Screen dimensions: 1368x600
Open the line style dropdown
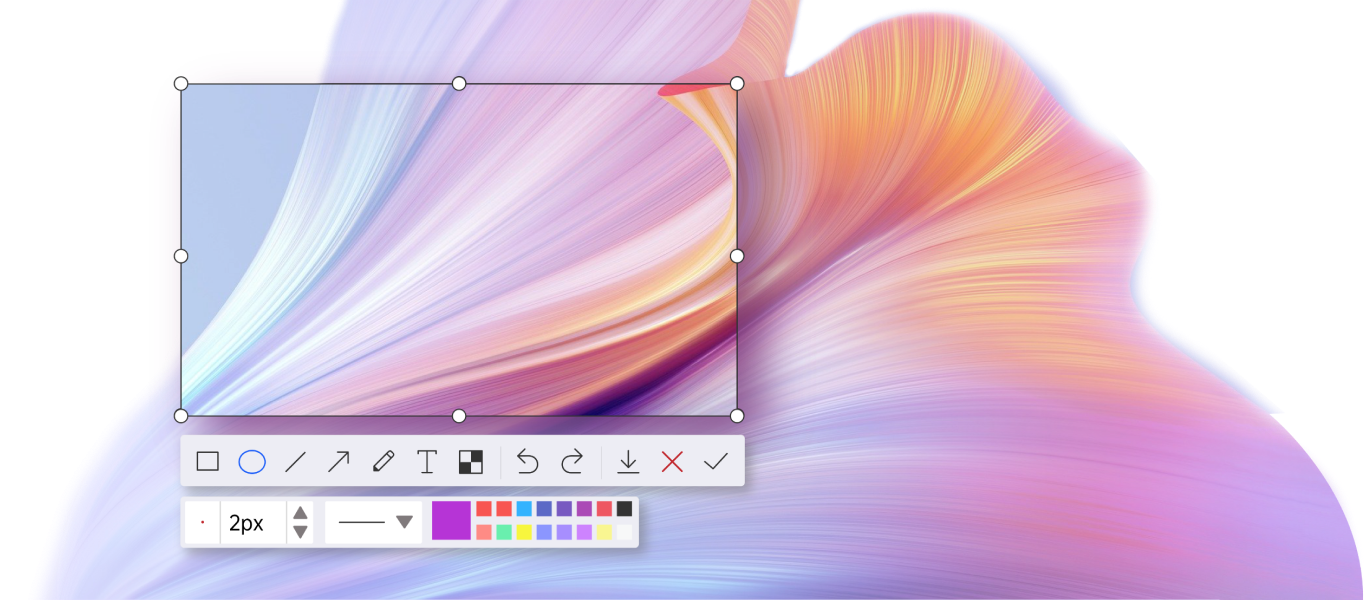point(404,522)
